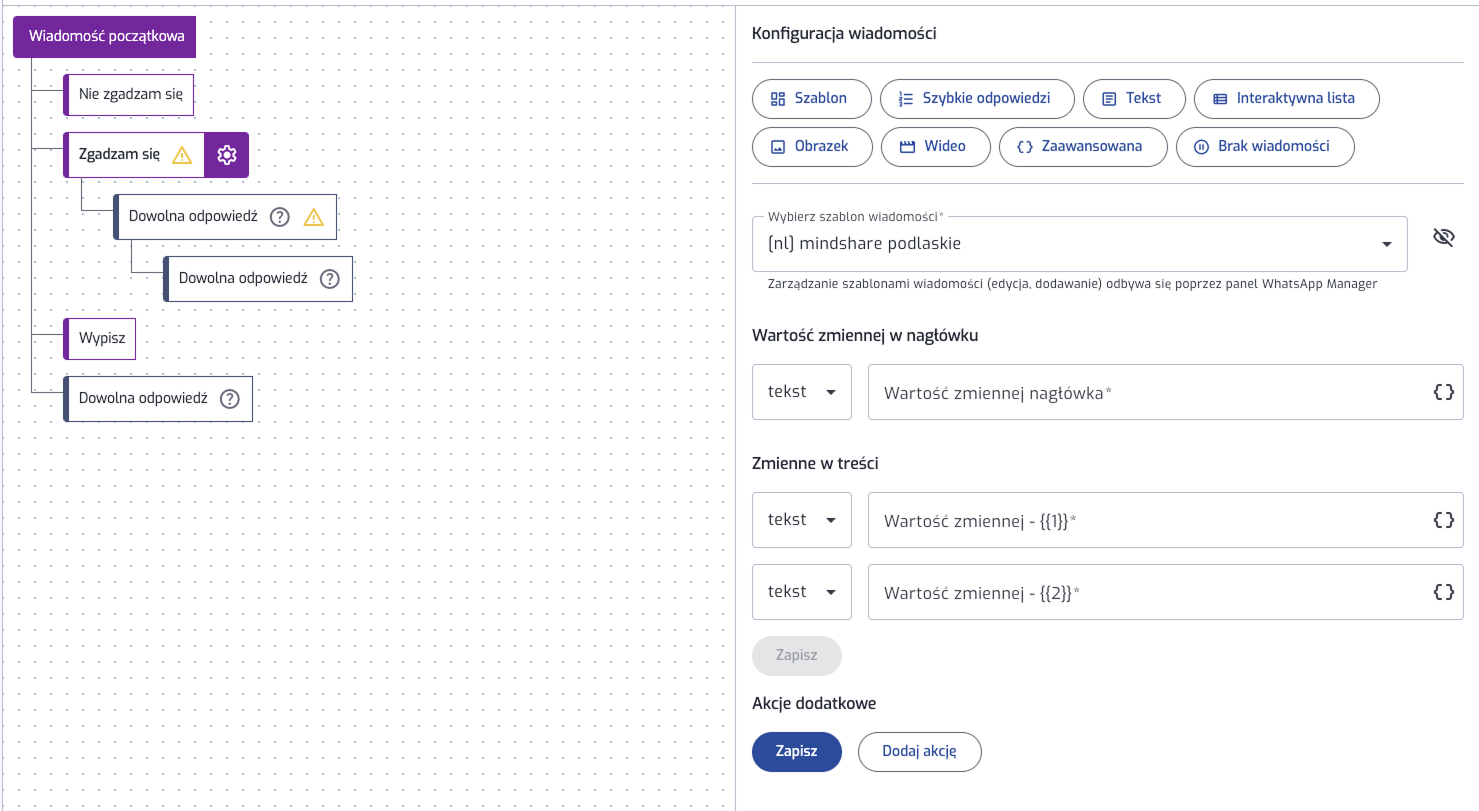
Task: Choose the Brak wiadomości option
Action: click(1264, 146)
